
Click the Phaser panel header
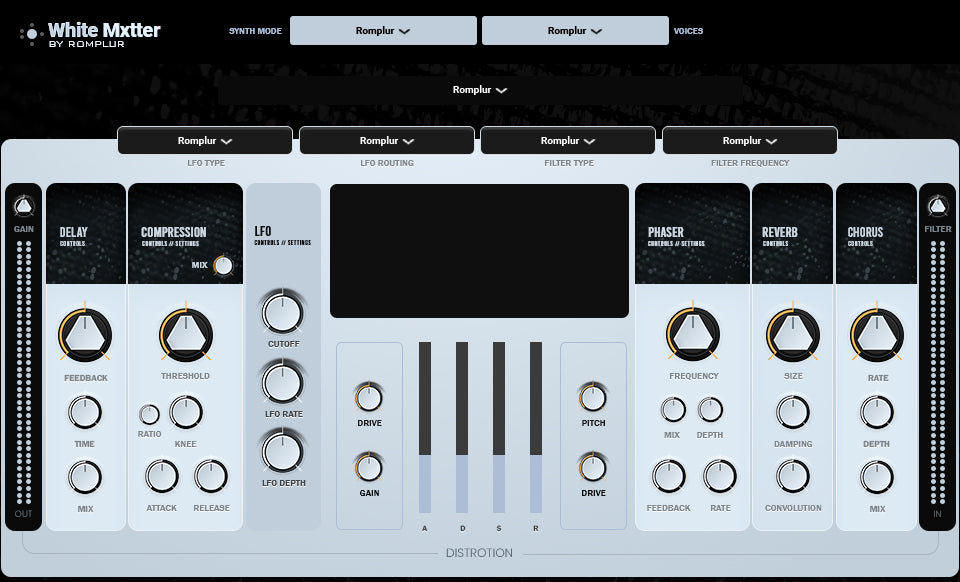tap(692, 234)
